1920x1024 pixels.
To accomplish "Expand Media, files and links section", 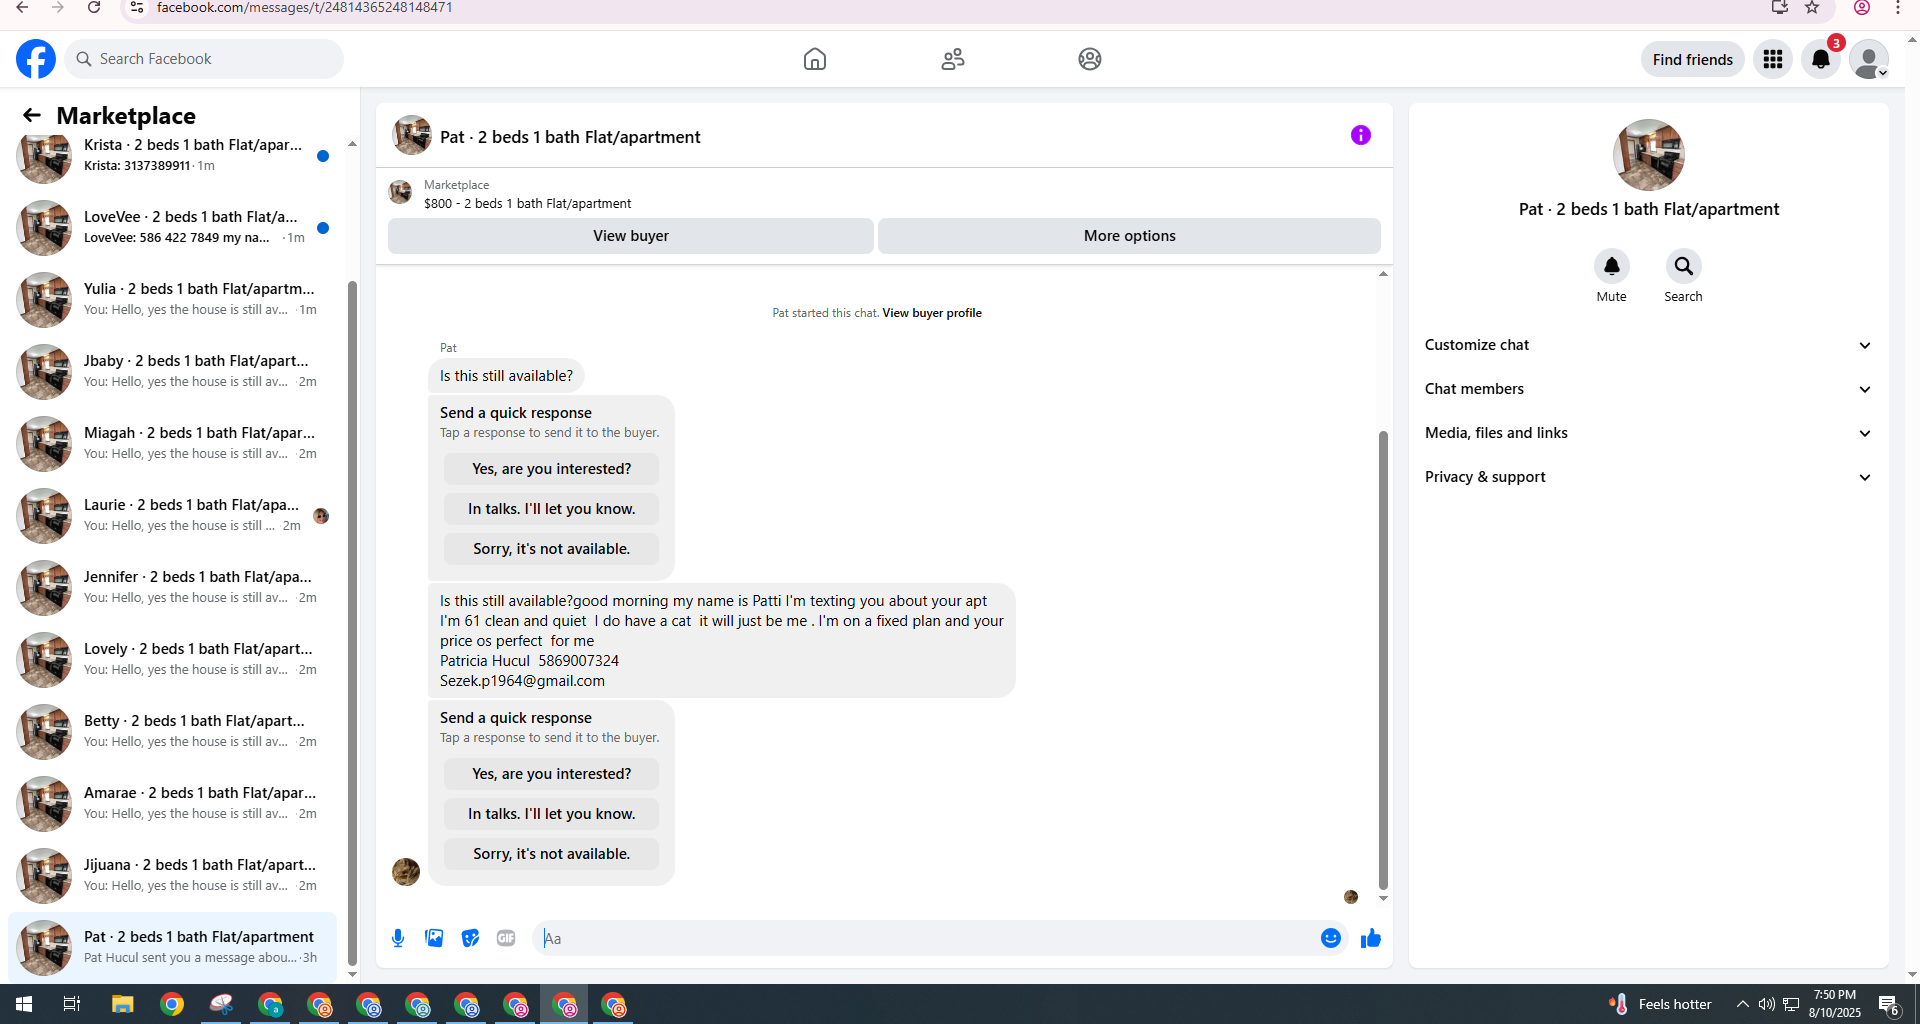I will (1648, 433).
